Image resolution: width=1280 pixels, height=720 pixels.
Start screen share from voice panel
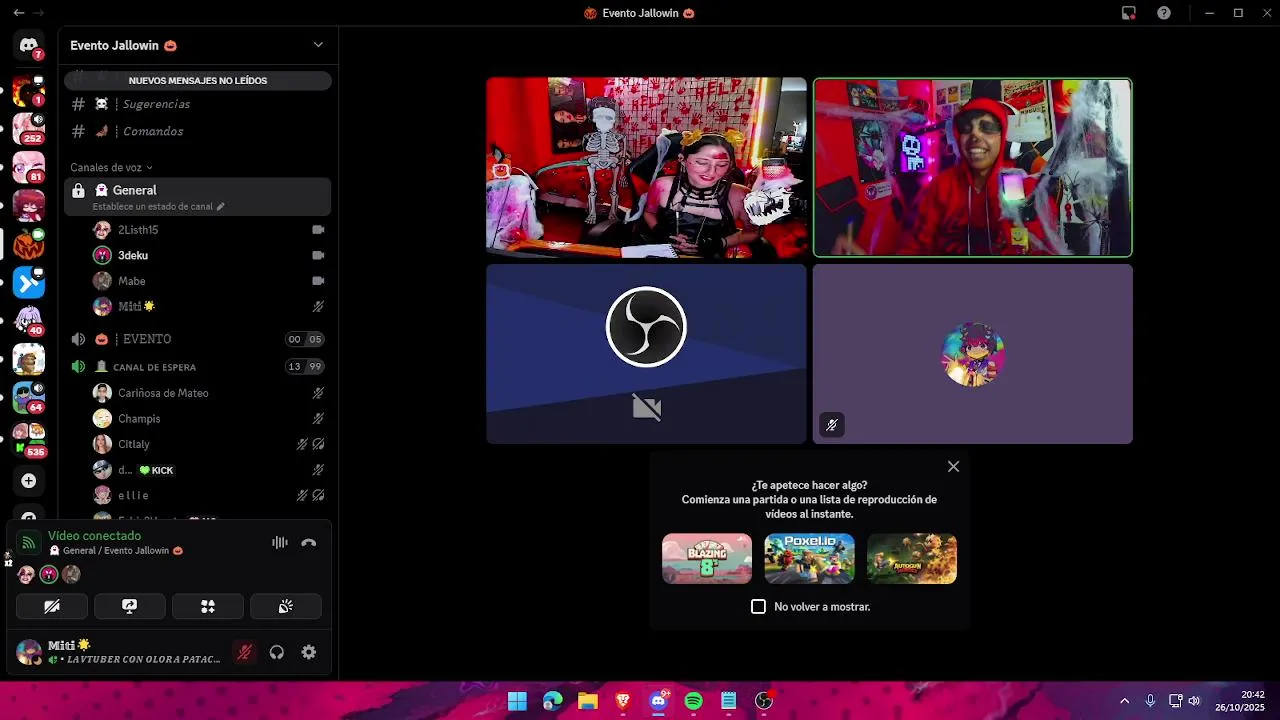click(130, 606)
